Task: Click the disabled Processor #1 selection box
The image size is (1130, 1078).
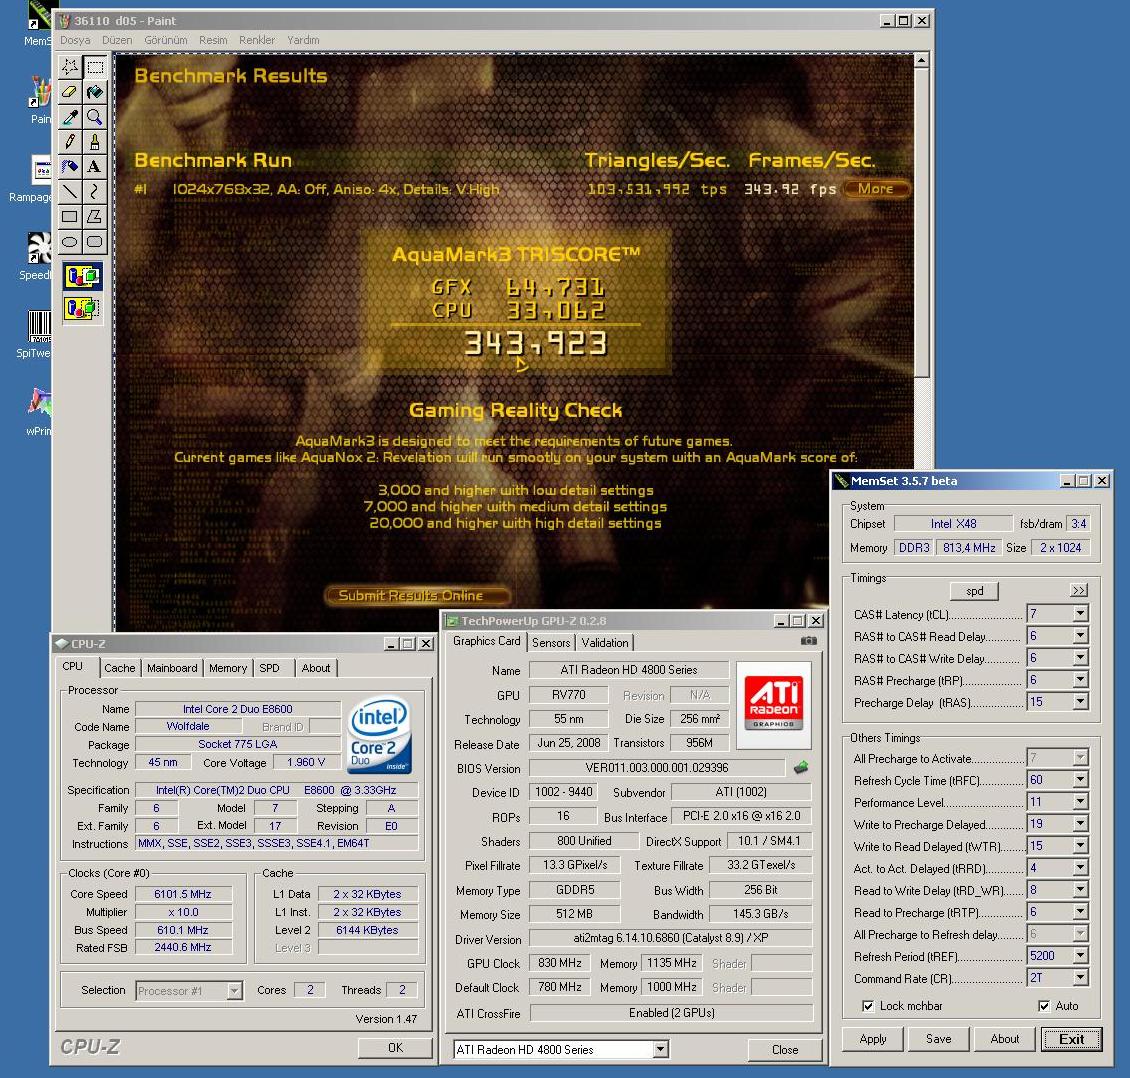Action: click(189, 991)
